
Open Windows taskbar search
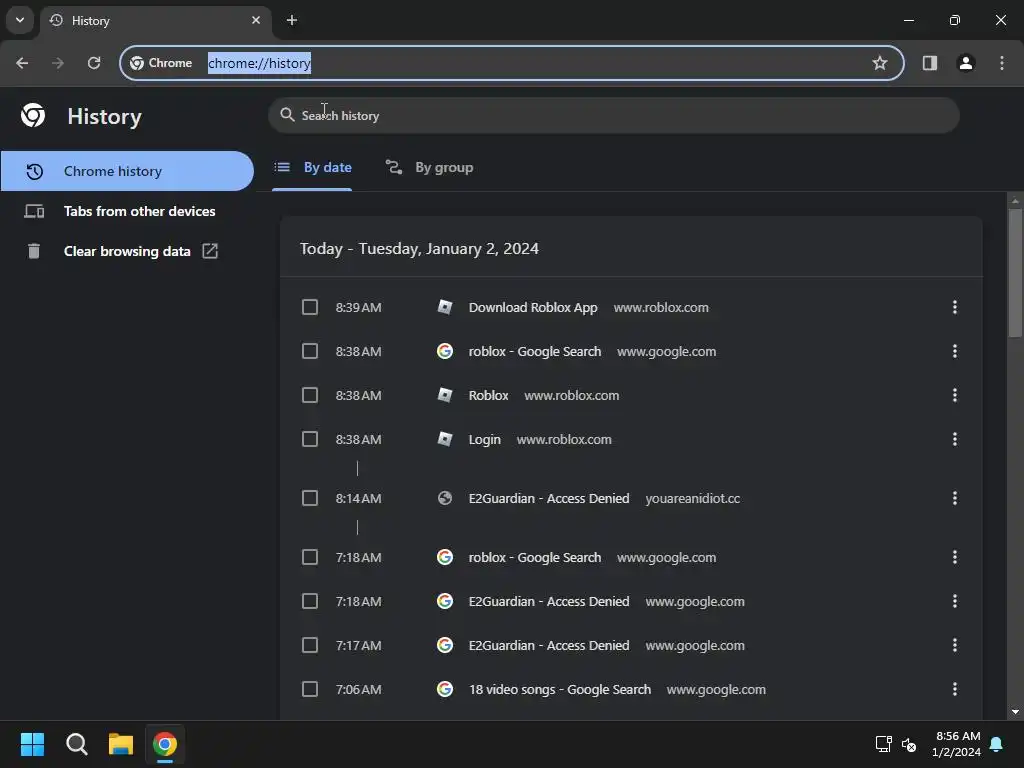click(76, 744)
